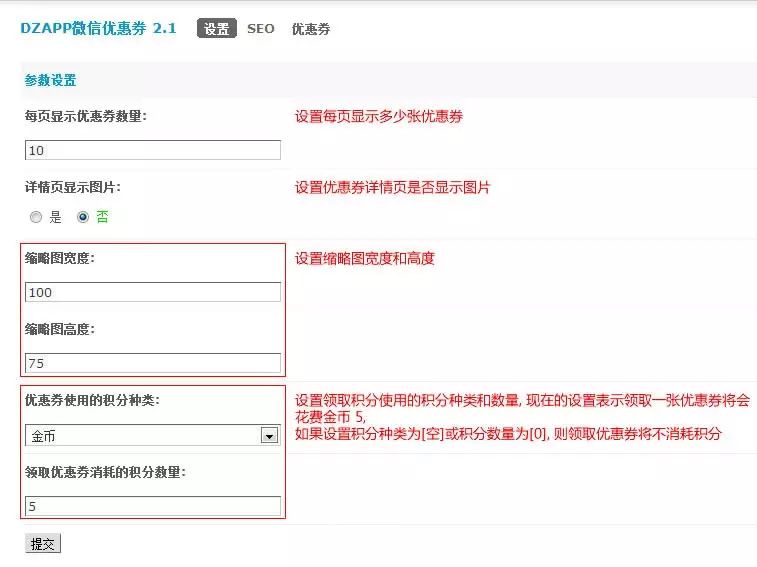Focus the 积分数量 field containing 5
The height and width of the screenshot is (567, 757).
coord(153,506)
